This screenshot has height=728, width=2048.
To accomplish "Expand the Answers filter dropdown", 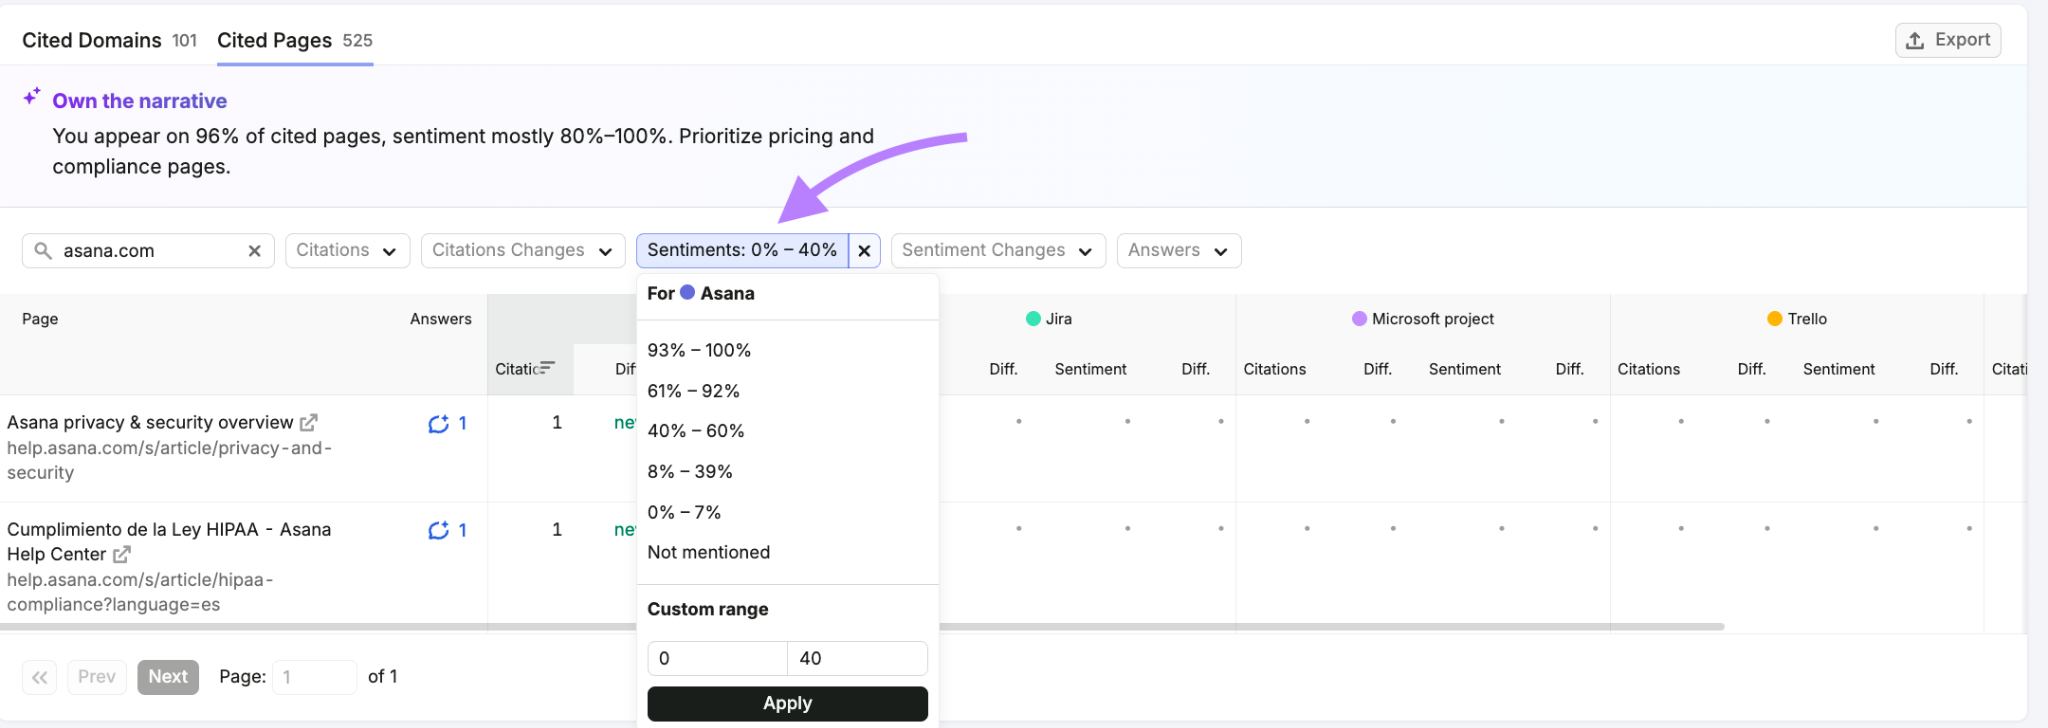I will pos(1178,251).
